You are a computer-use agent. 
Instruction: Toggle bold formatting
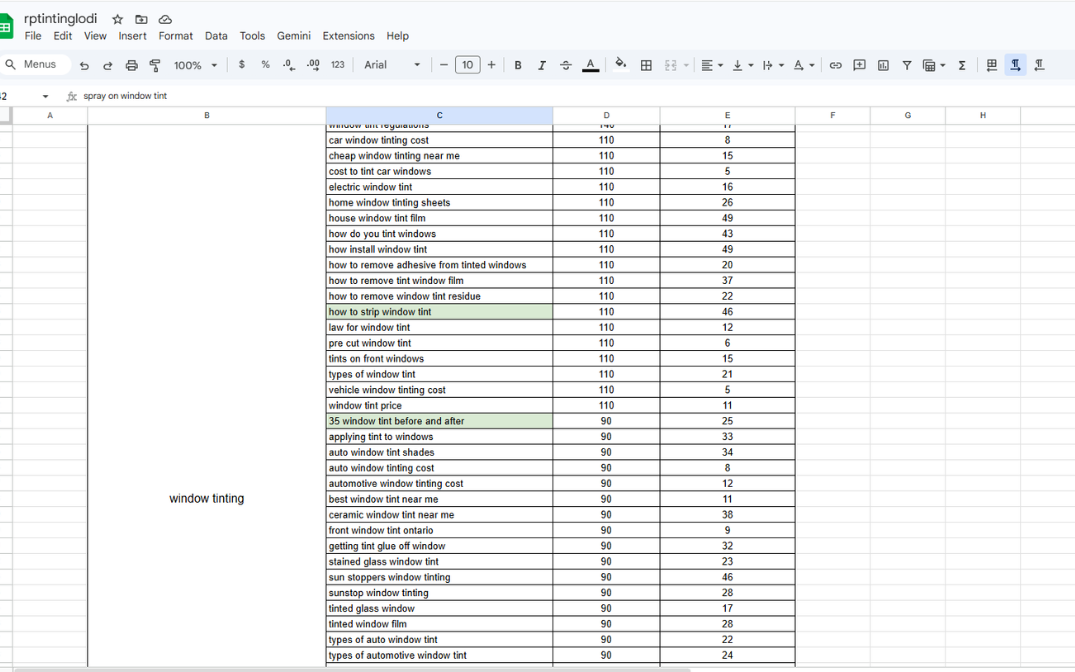(x=518, y=65)
